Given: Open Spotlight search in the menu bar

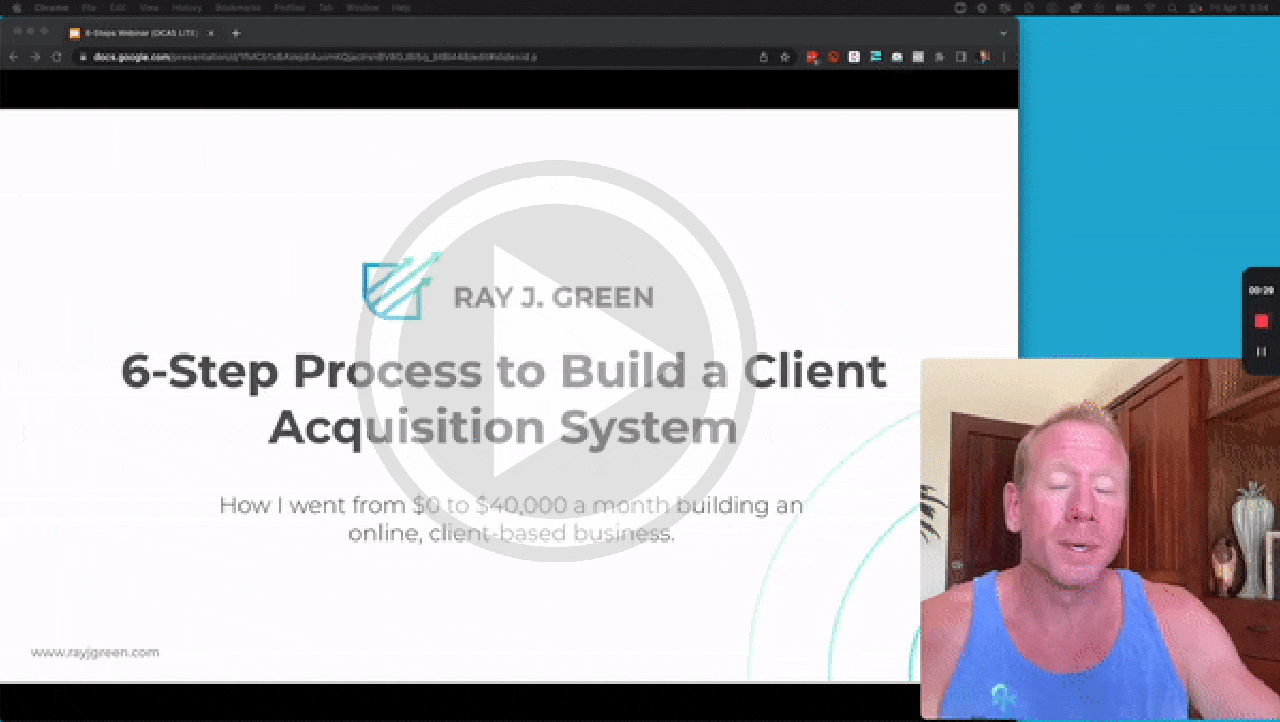Looking at the screenshot, I should (x=1171, y=7).
